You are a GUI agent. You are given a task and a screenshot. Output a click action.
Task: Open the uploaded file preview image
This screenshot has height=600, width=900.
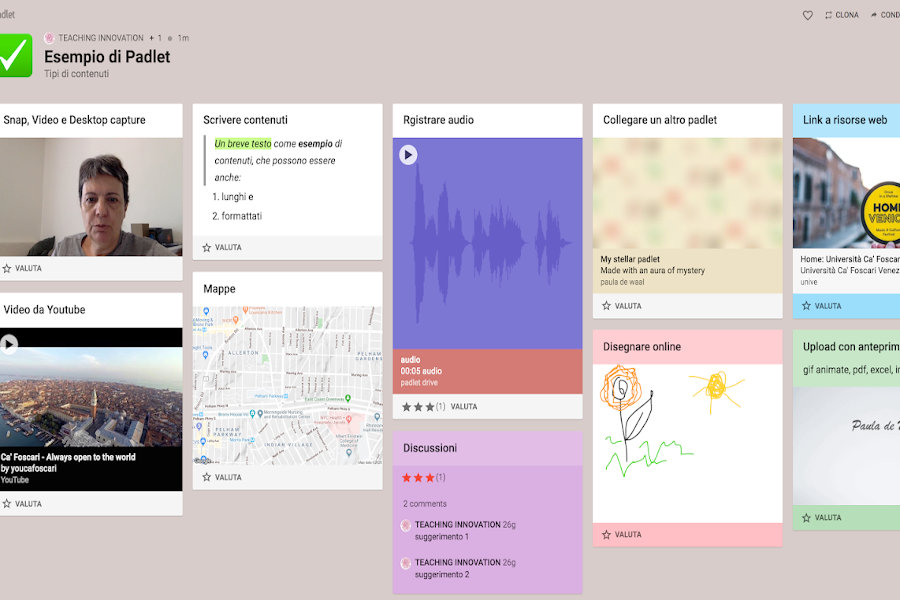[x=846, y=446]
